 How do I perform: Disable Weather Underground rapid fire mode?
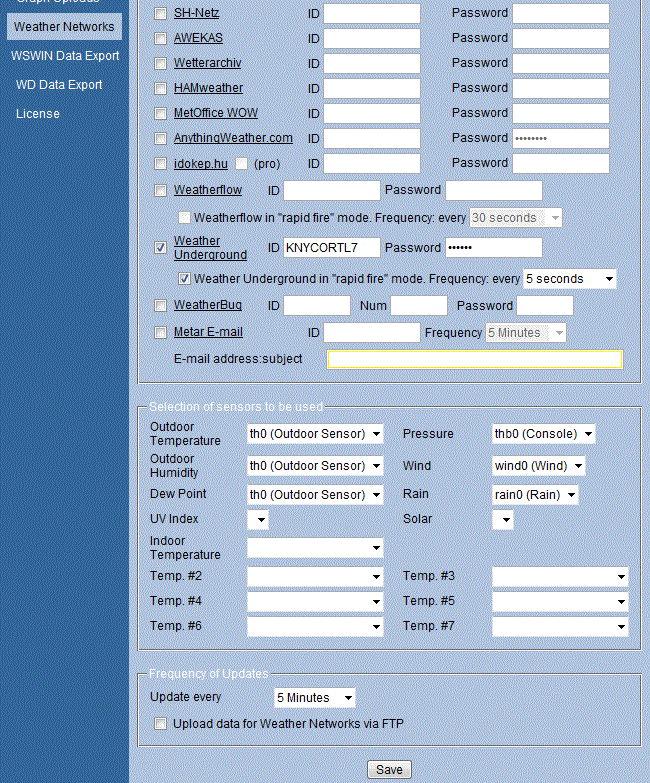184,279
